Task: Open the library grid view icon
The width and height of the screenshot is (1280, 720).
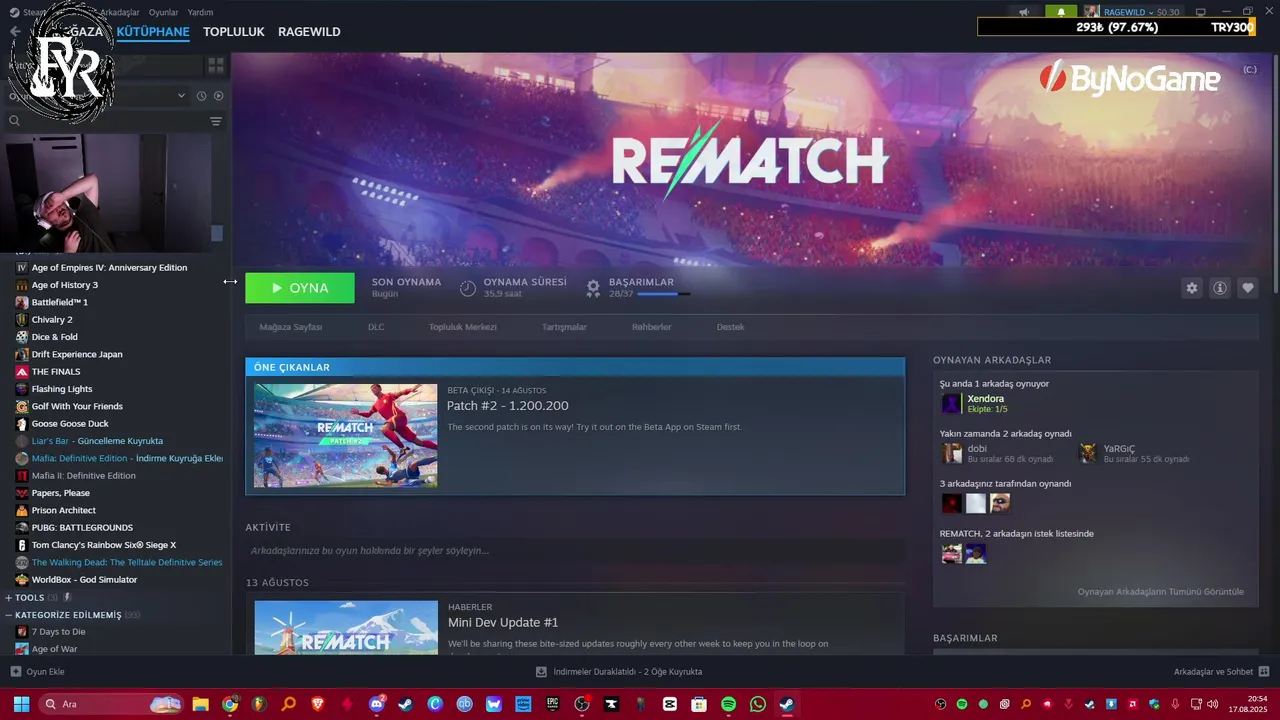Action: click(x=215, y=66)
